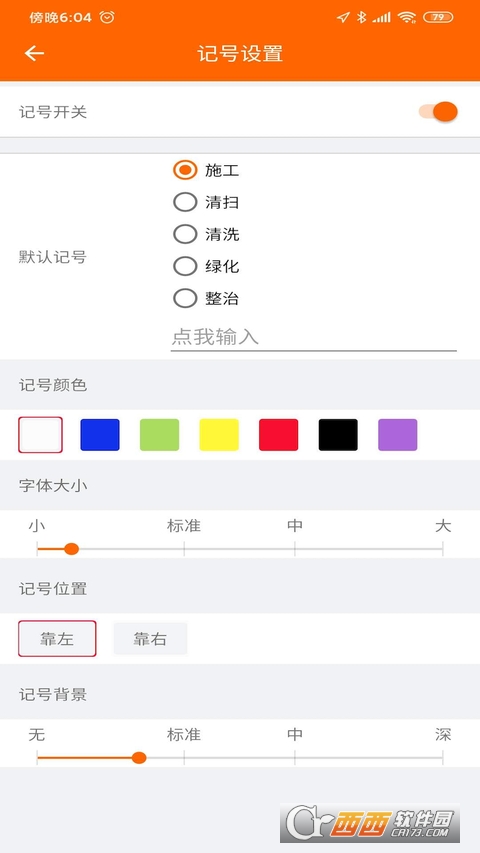Tap the alarm clock status icon

pyautogui.click(x=107, y=17)
